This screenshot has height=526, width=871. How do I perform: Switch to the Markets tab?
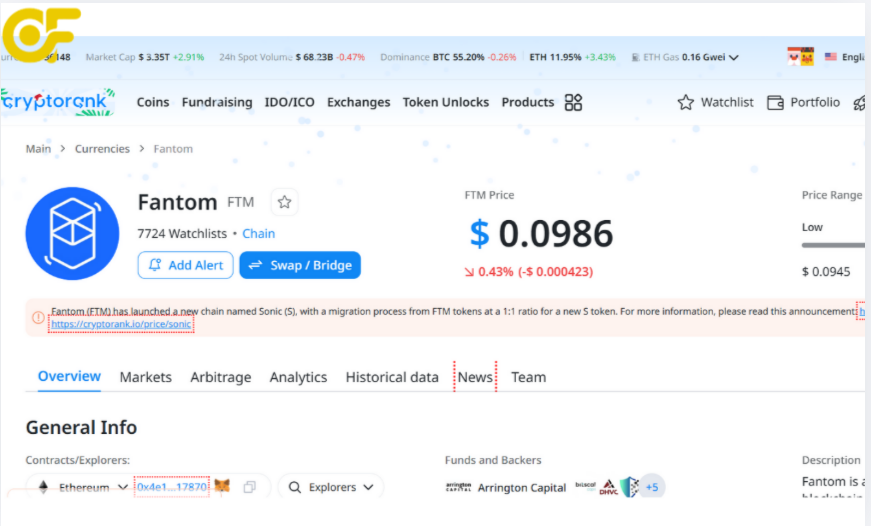(146, 377)
